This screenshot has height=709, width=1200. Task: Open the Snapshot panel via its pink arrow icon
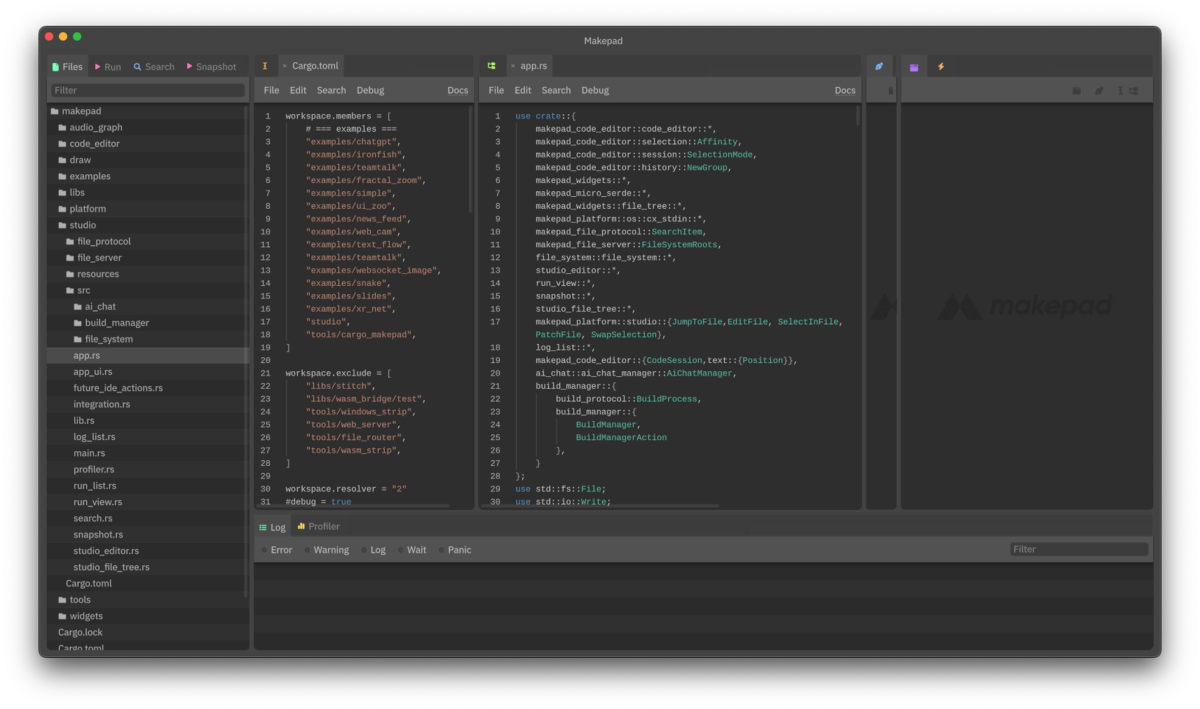(190, 67)
